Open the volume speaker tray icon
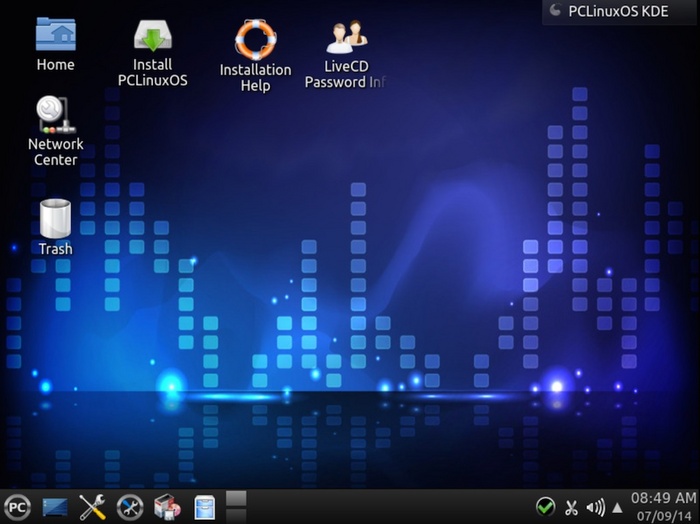The image size is (700, 524). click(x=596, y=507)
